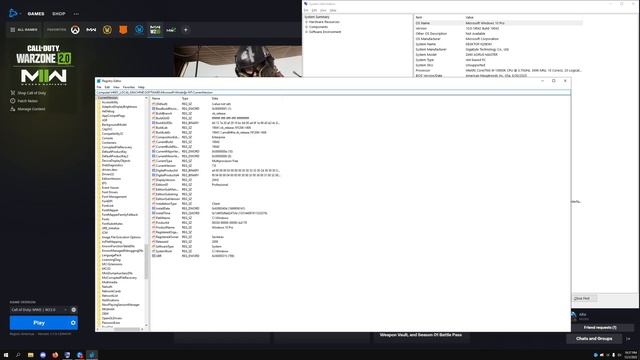The width and height of the screenshot is (640, 360).
Task: Select the Notifications registry key
Action: tap(111, 300)
